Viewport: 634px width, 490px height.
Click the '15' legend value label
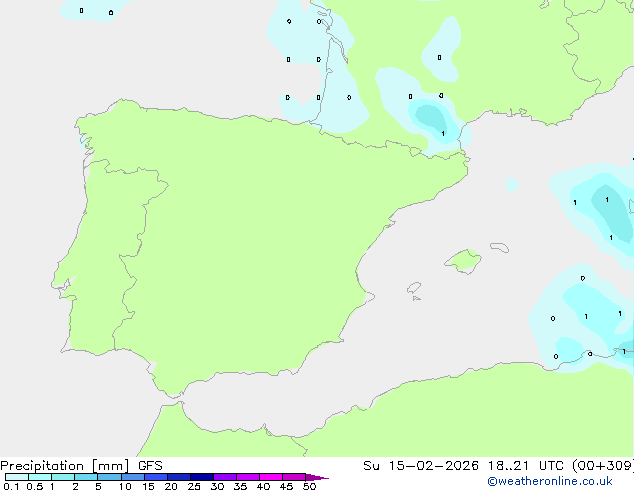click(148, 486)
